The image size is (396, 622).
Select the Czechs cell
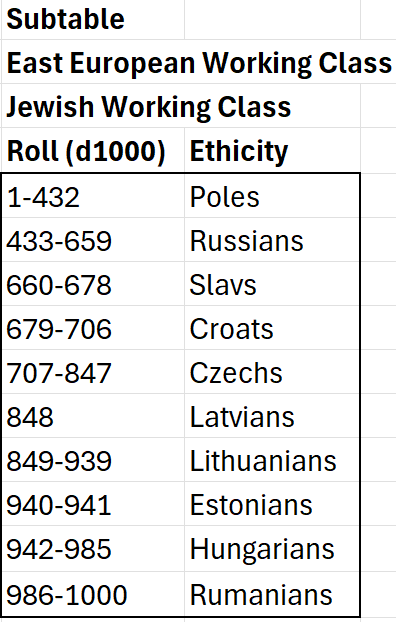(x=272, y=372)
